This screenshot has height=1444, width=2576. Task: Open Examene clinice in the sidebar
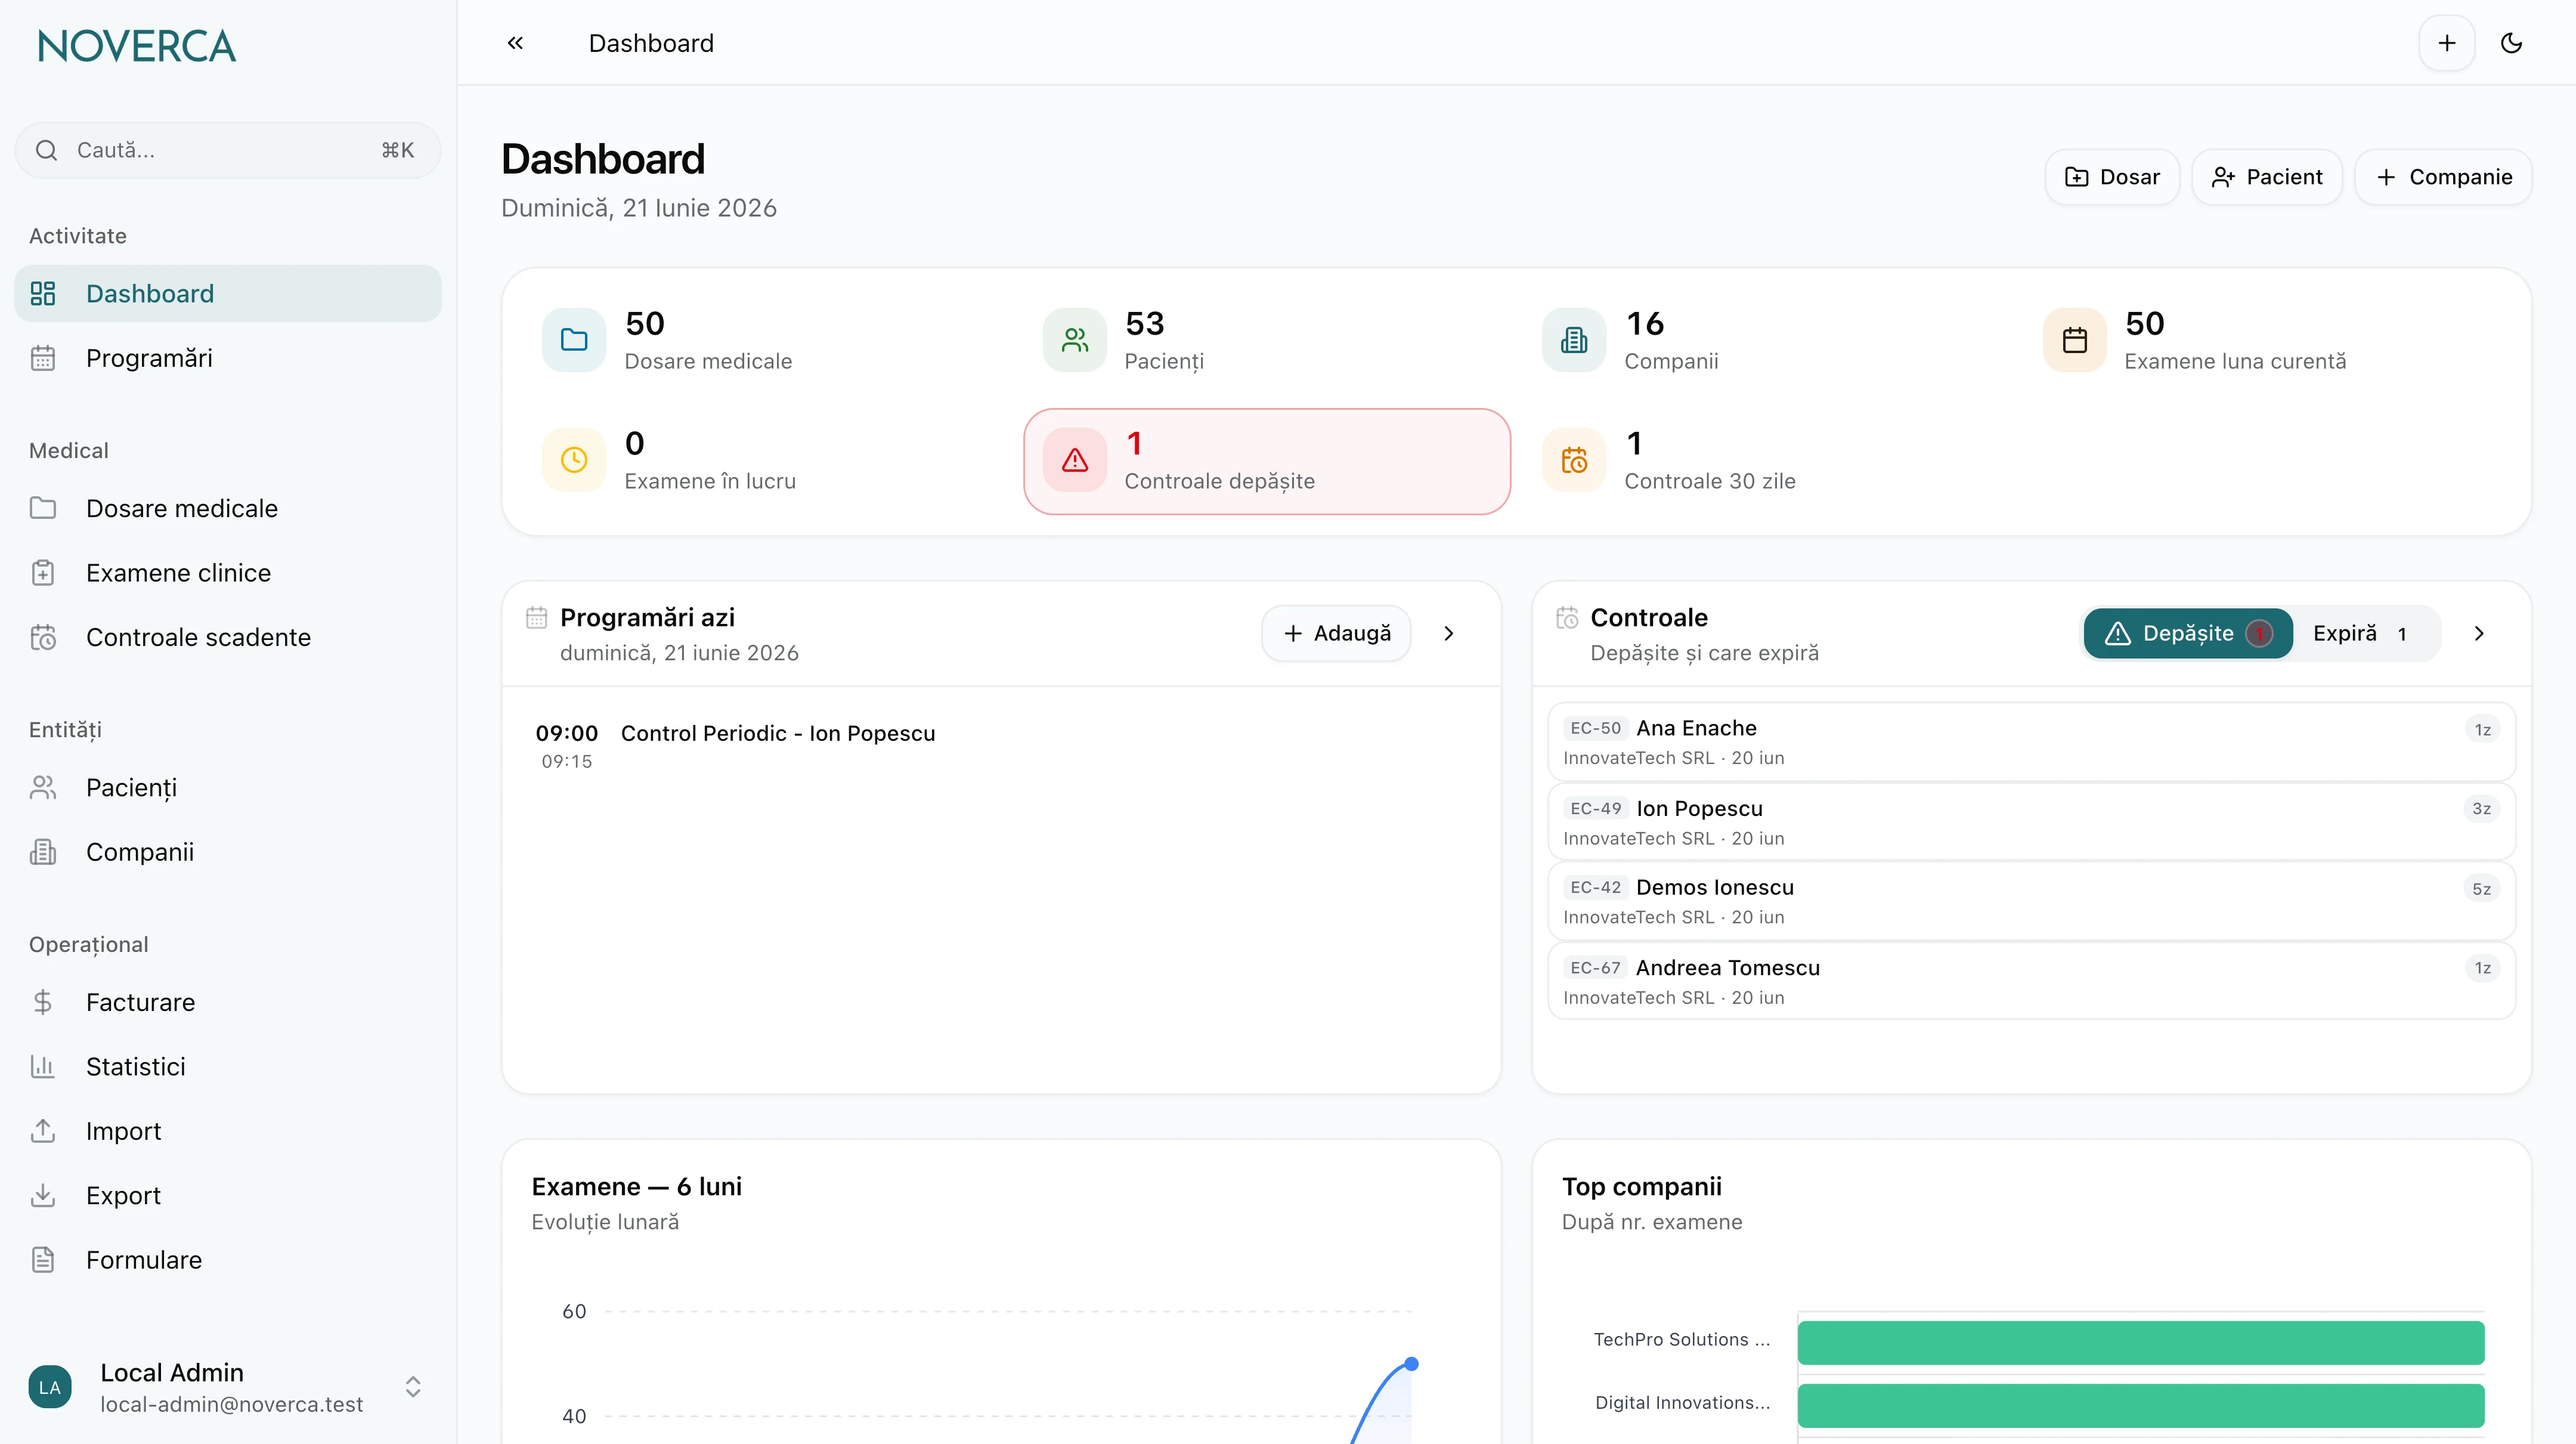click(228, 573)
